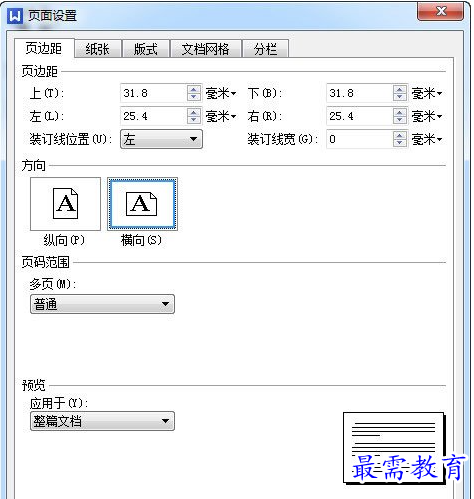
Task: Decrease the 装订线宽(G) gutter width
Action: pyautogui.click(x=400, y=143)
